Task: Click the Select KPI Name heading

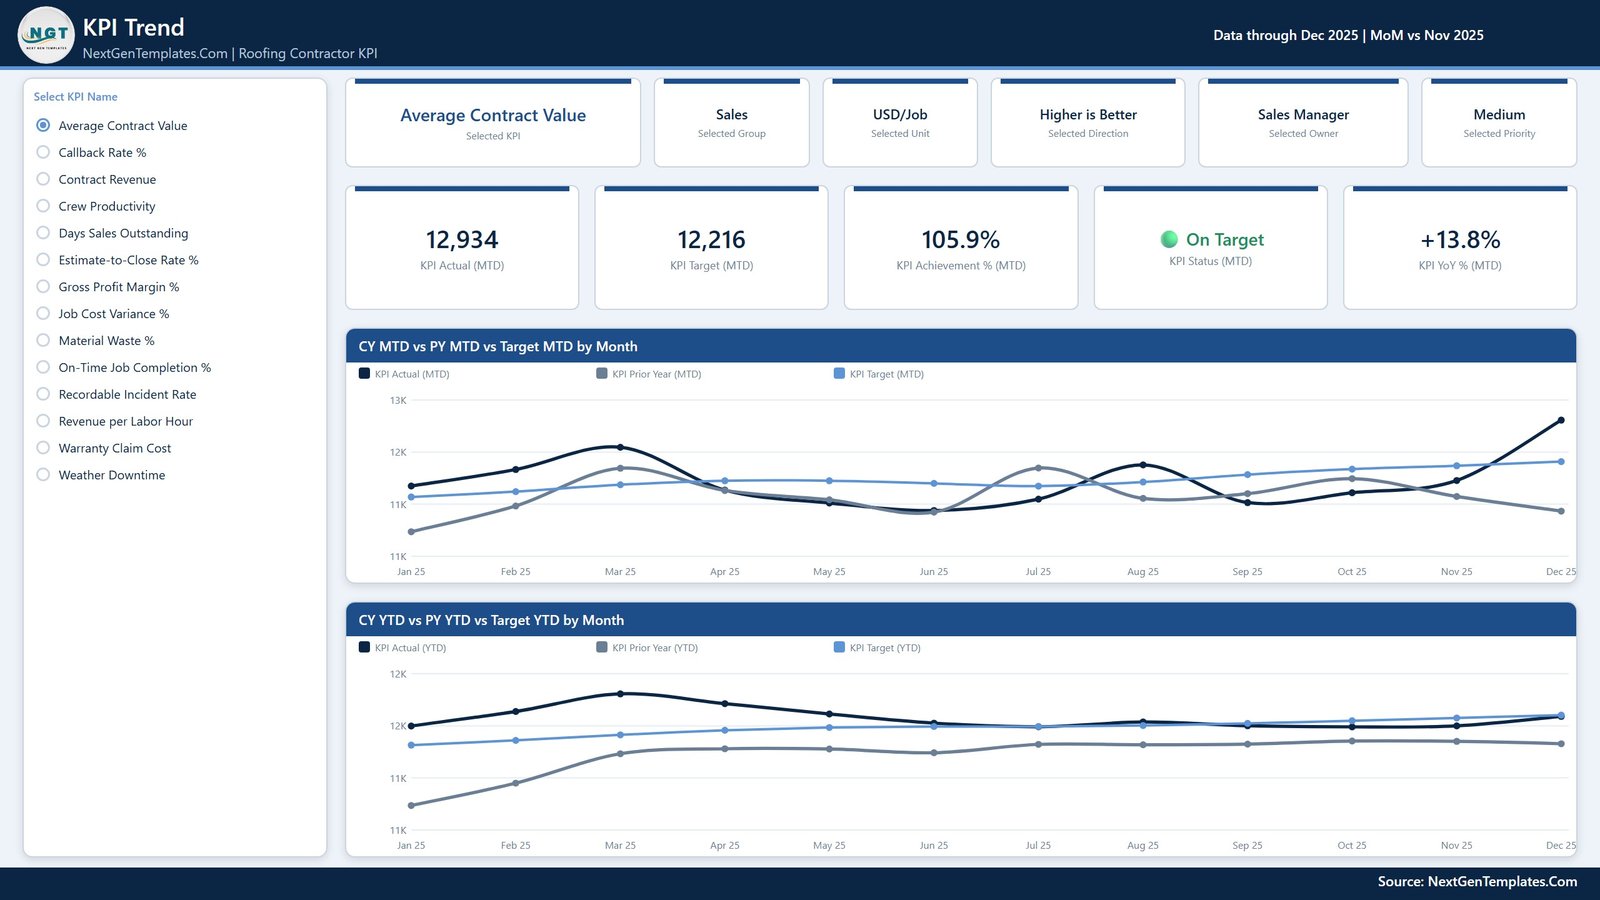Action: coord(76,97)
